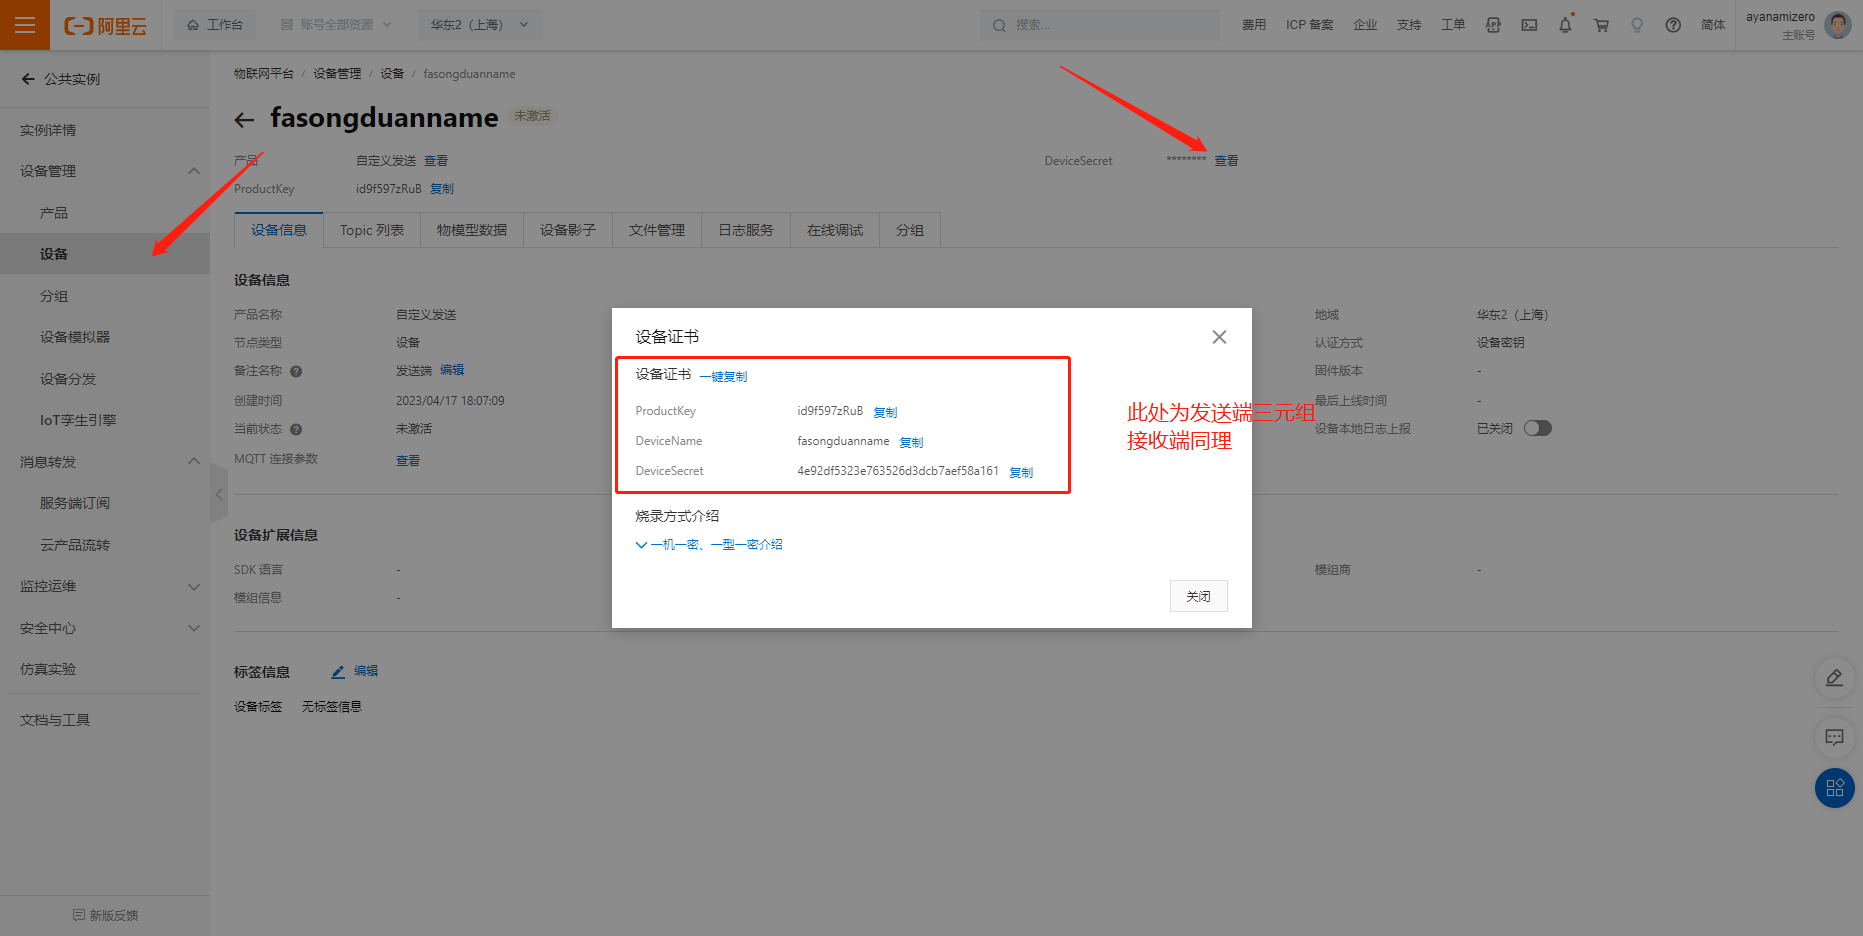Switch to the 物模型数据 tab

(472, 230)
